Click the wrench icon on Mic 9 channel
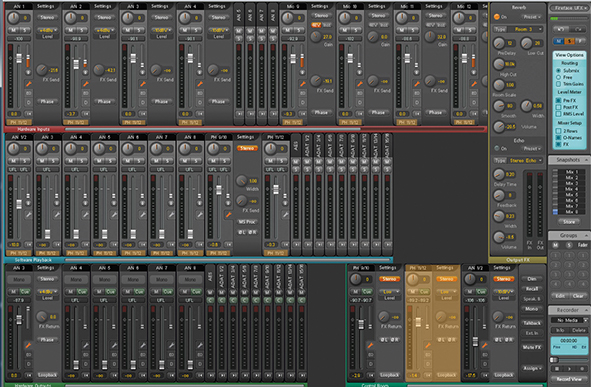The height and width of the screenshot is (387, 591). pos(302,84)
